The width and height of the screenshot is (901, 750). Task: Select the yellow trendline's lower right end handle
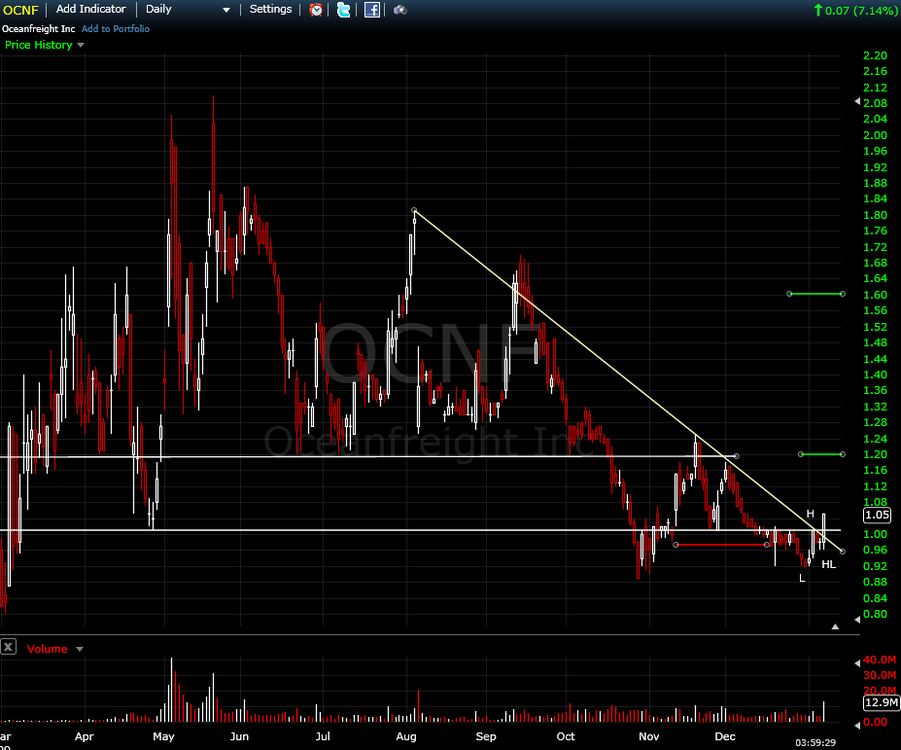[x=842, y=551]
